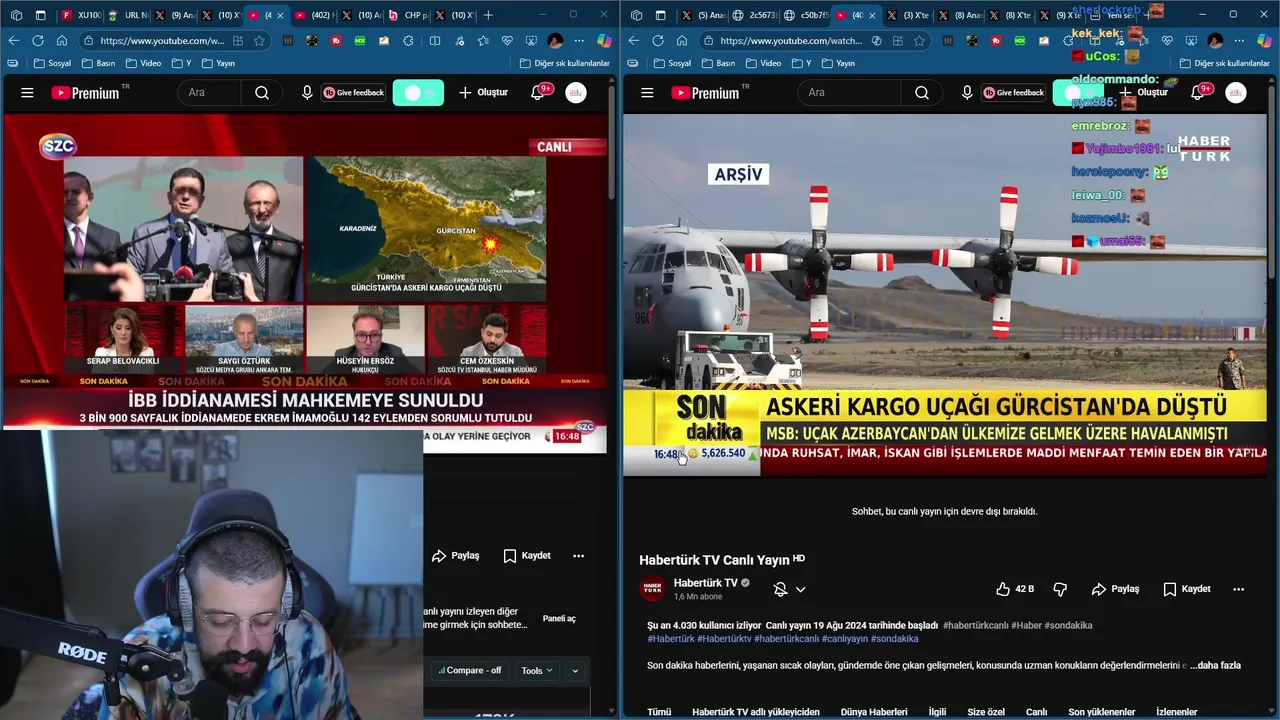Toggle the teal switch in right YouTube header

[1078, 93]
